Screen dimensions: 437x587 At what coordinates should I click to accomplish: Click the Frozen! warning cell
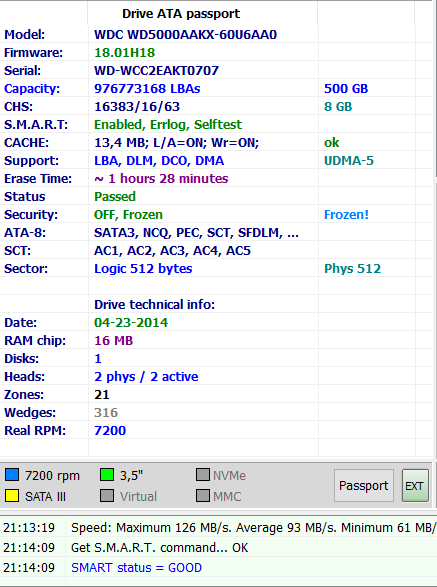[346, 215]
